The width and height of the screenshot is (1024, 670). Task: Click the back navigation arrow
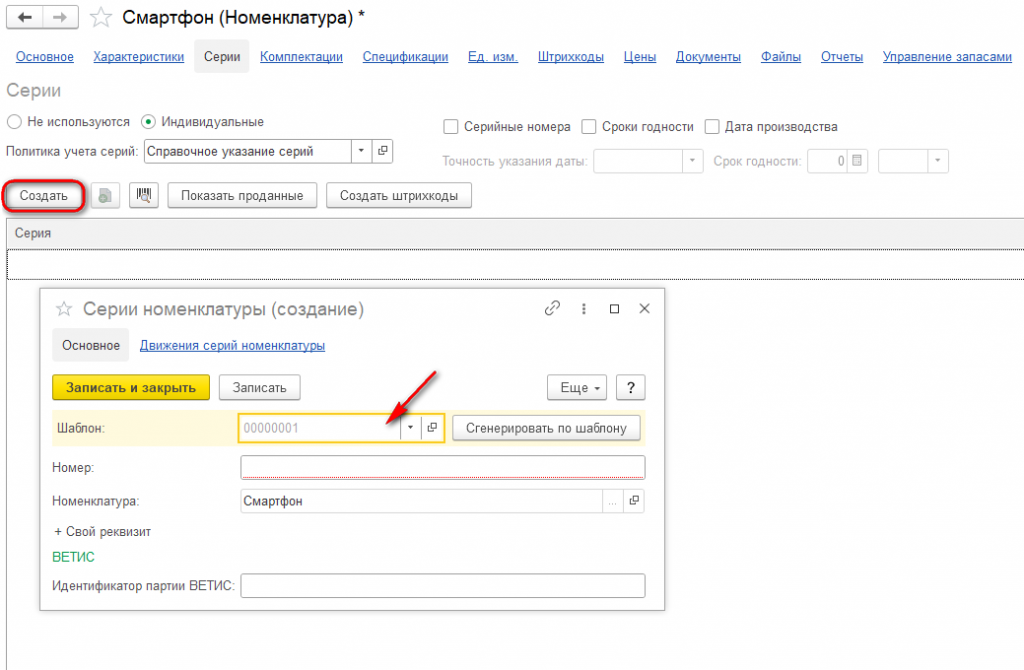25,18
